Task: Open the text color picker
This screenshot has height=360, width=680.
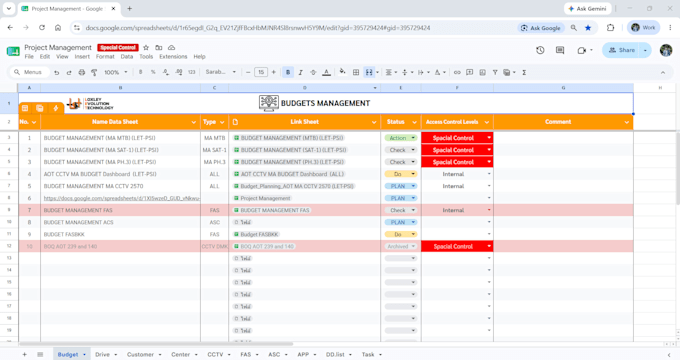Action: 327,72
